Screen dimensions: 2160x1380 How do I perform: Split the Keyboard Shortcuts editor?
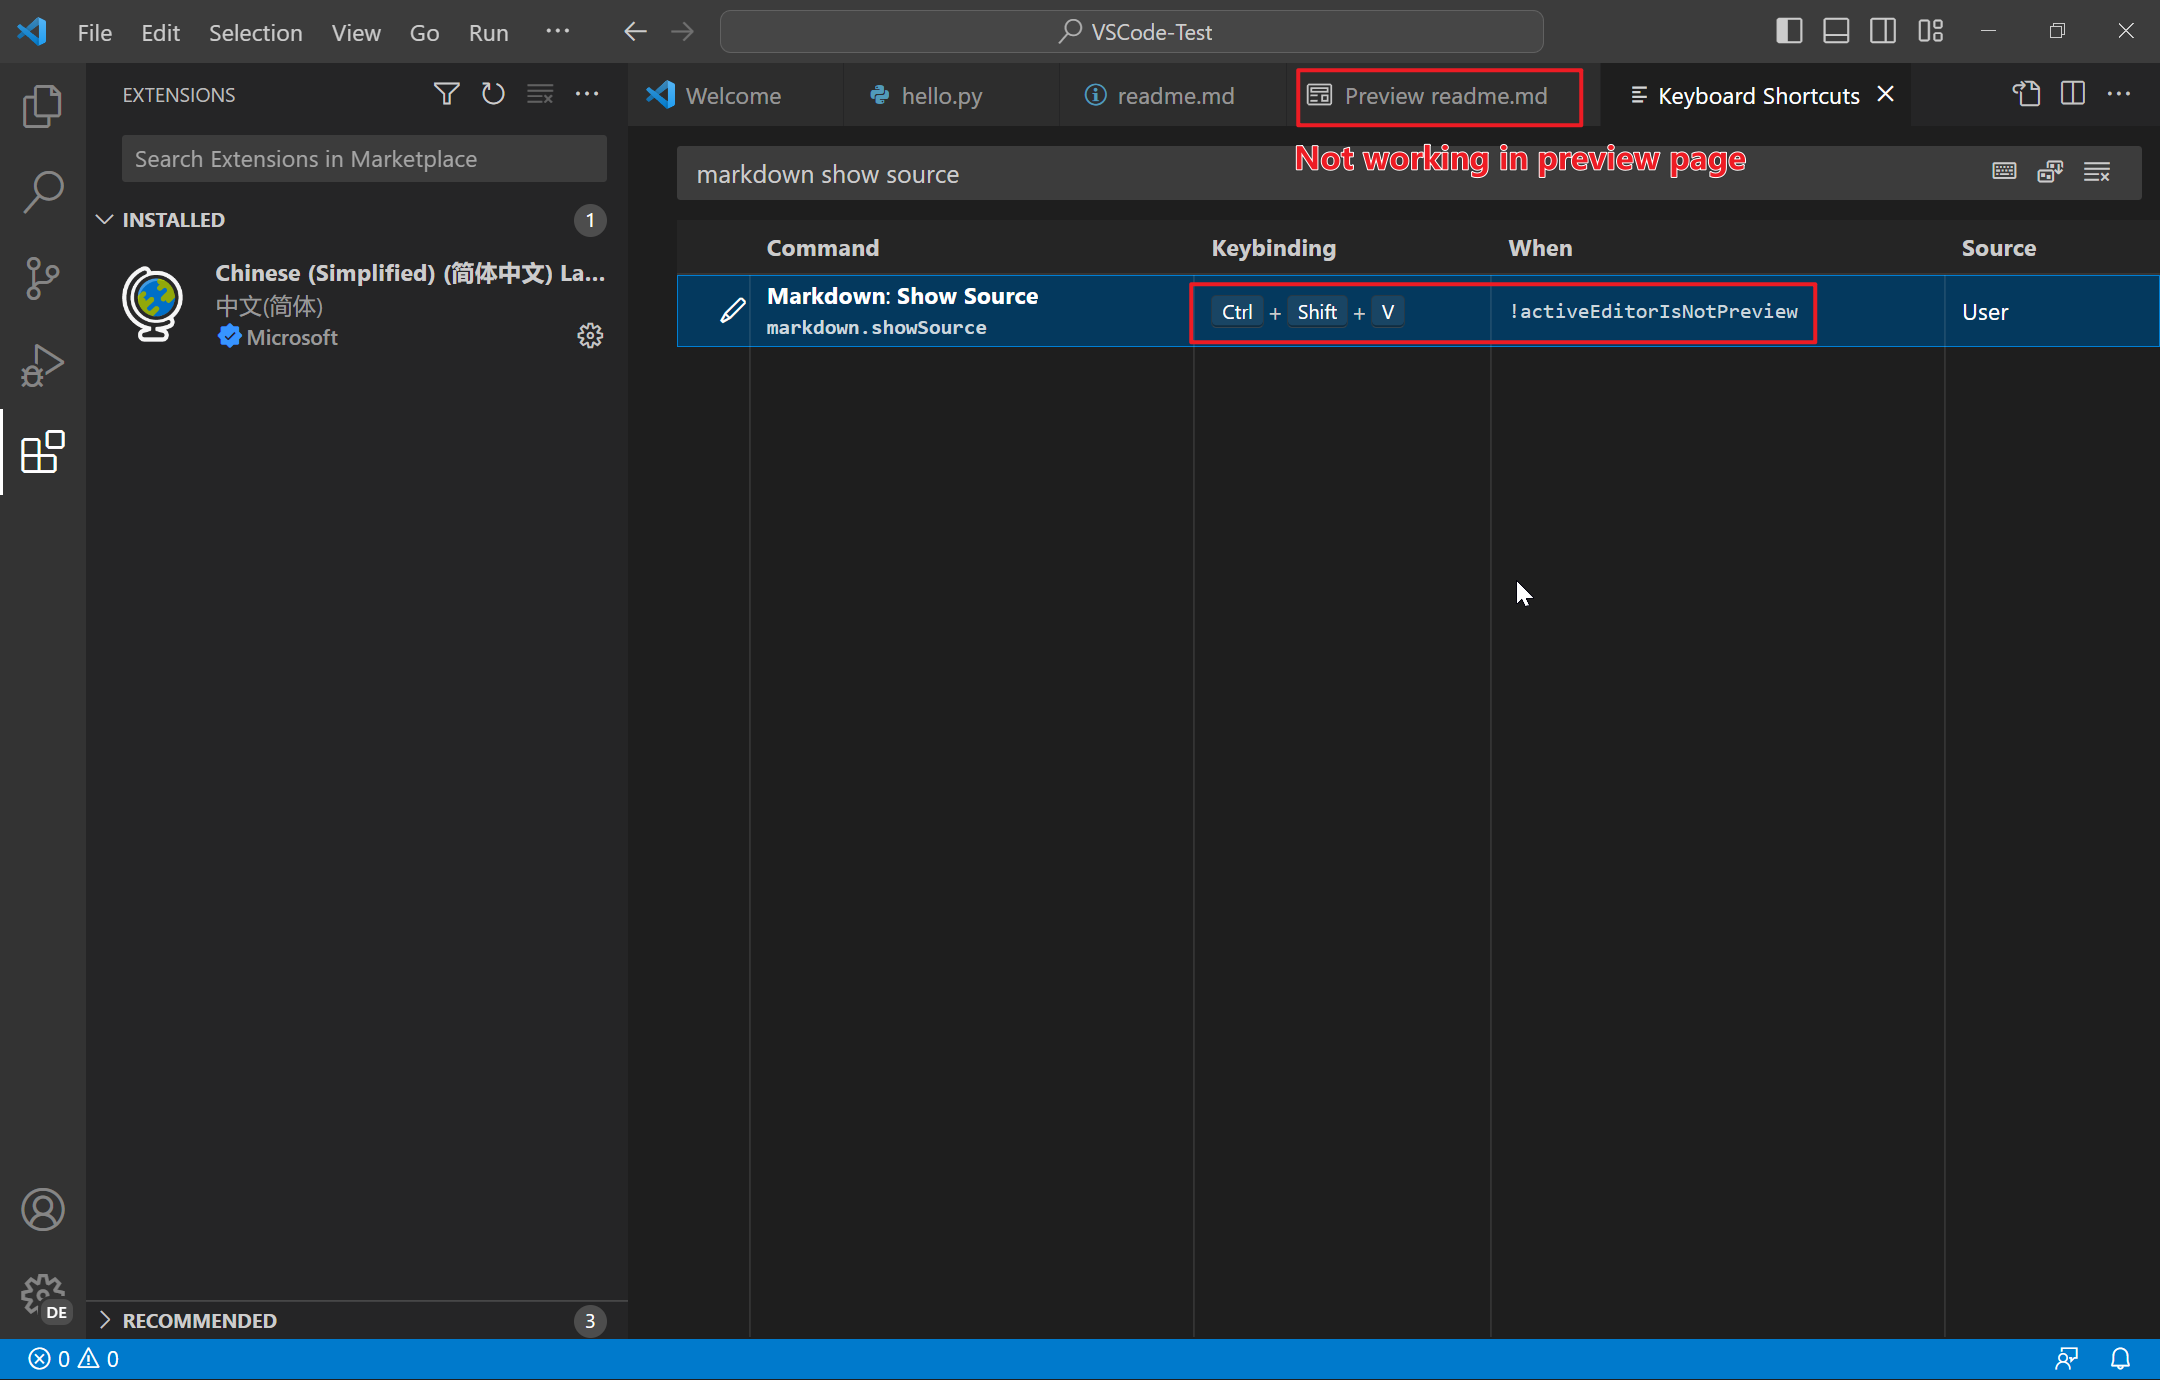coord(2073,93)
